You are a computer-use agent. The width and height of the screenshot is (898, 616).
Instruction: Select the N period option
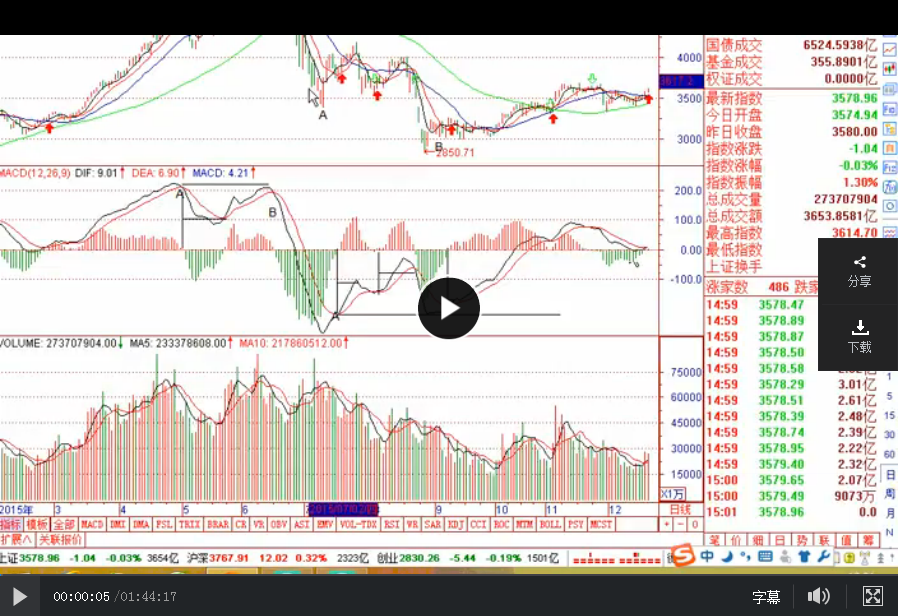pos(889,532)
